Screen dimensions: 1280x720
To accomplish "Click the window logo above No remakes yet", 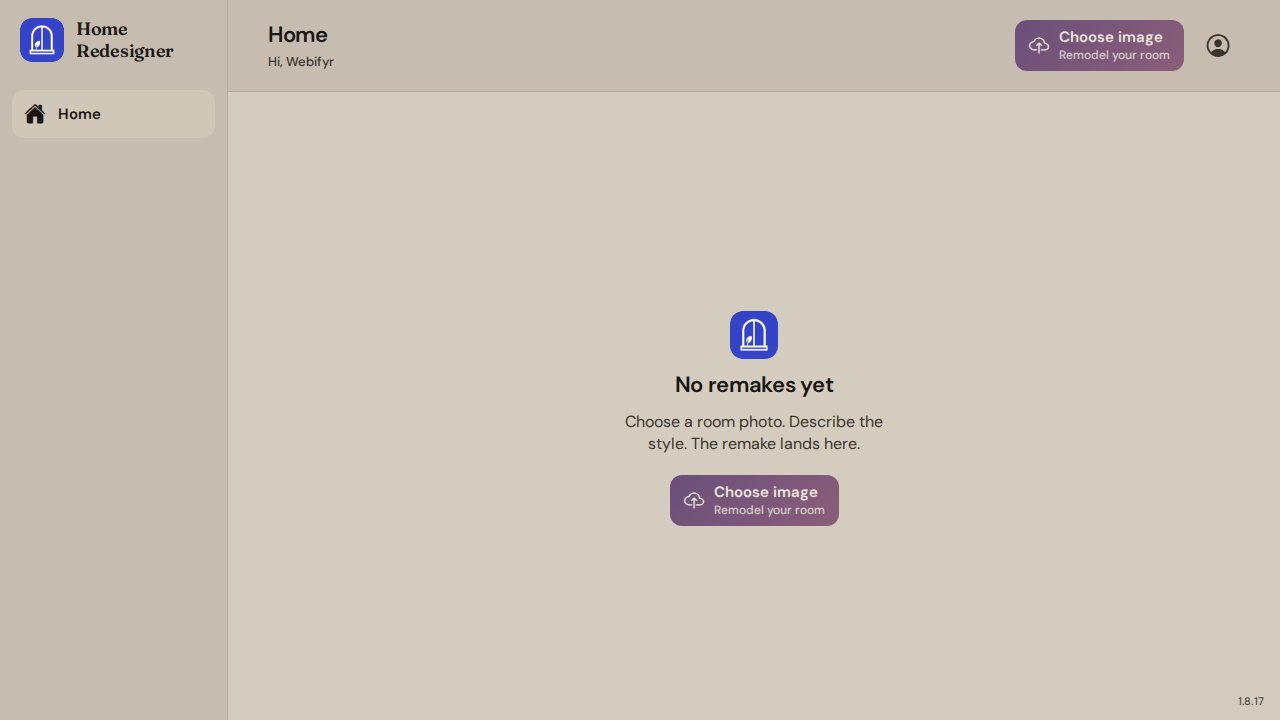I will point(754,335).
